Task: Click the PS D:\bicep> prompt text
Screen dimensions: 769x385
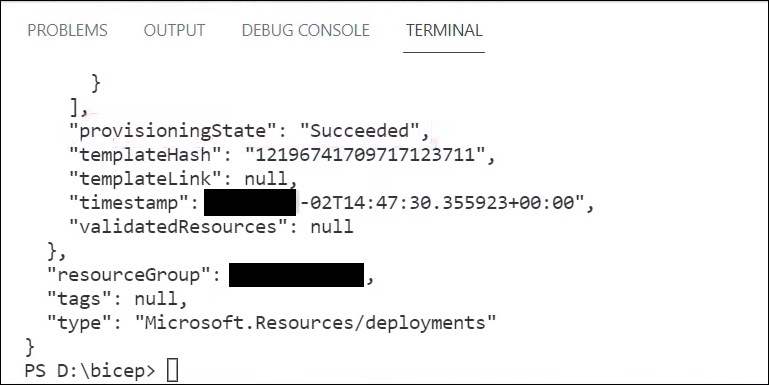Action: pos(90,371)
